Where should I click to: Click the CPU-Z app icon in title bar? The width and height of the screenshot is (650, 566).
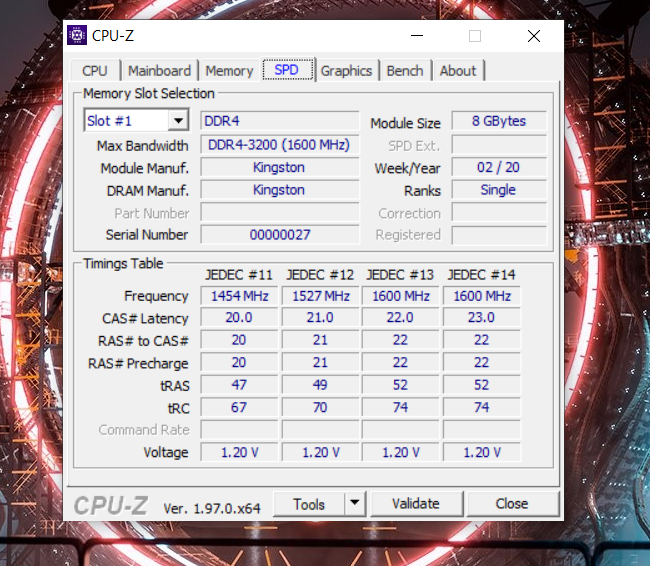pos(77,35)
